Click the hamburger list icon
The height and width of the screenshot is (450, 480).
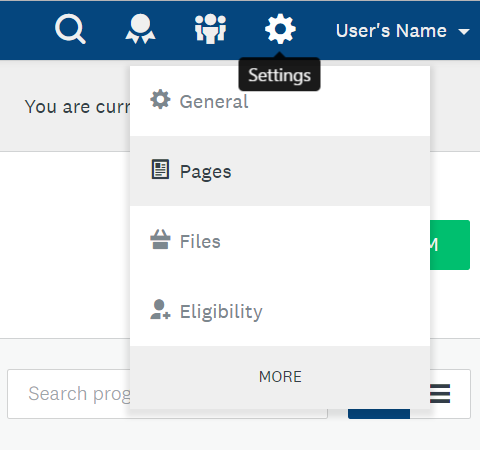pos(440,394)
